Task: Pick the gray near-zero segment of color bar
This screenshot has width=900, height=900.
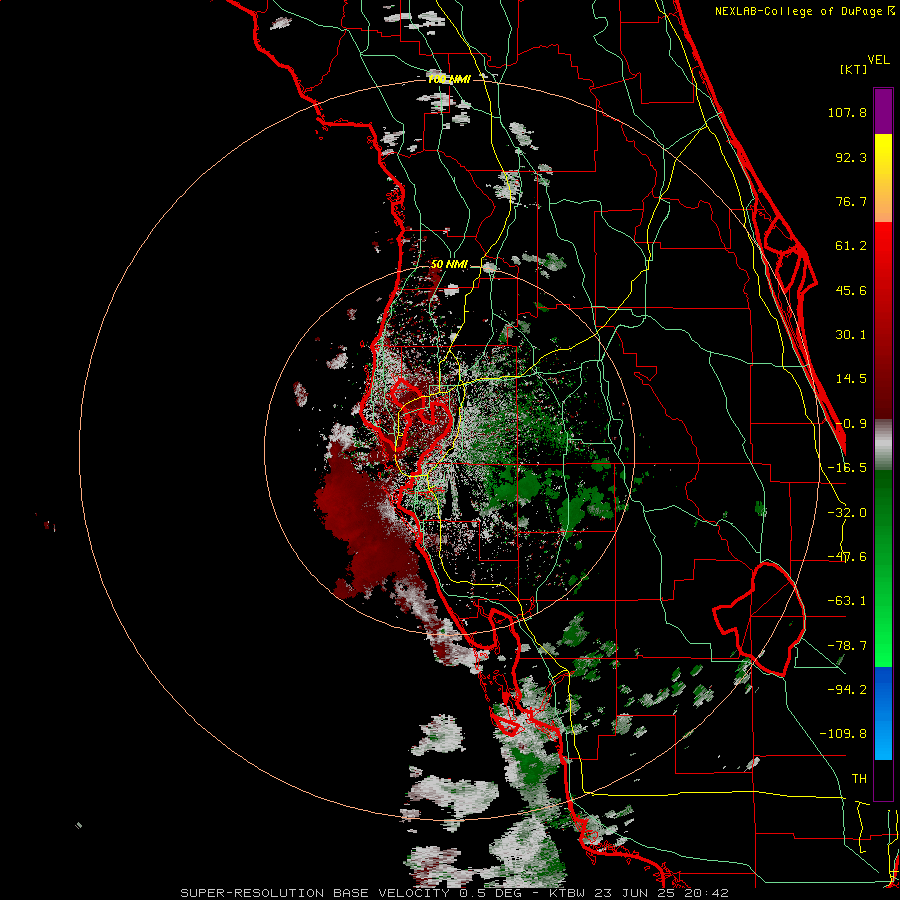Action: (x=883, y=444)
